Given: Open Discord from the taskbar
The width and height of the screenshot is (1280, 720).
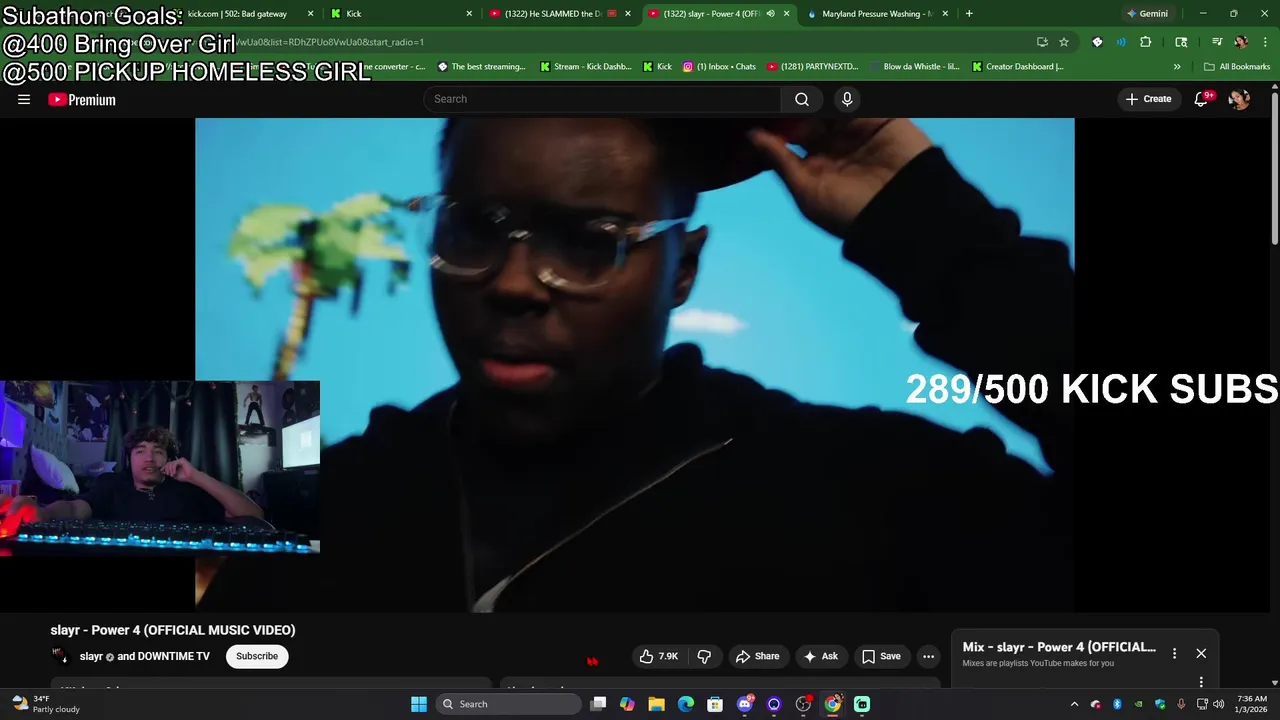Looking at the screenshot, I should (745, 704).
